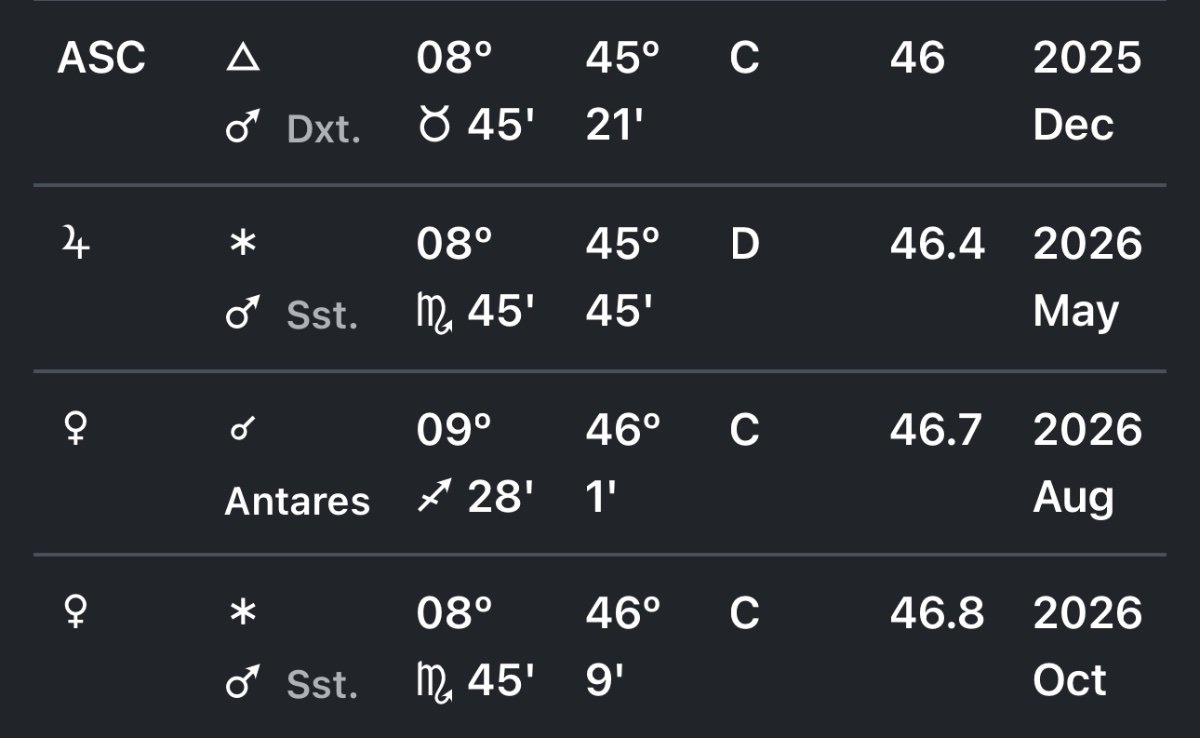
Task: Click the D letter in the Jupiter row
Action: click(x=745, y=245)
